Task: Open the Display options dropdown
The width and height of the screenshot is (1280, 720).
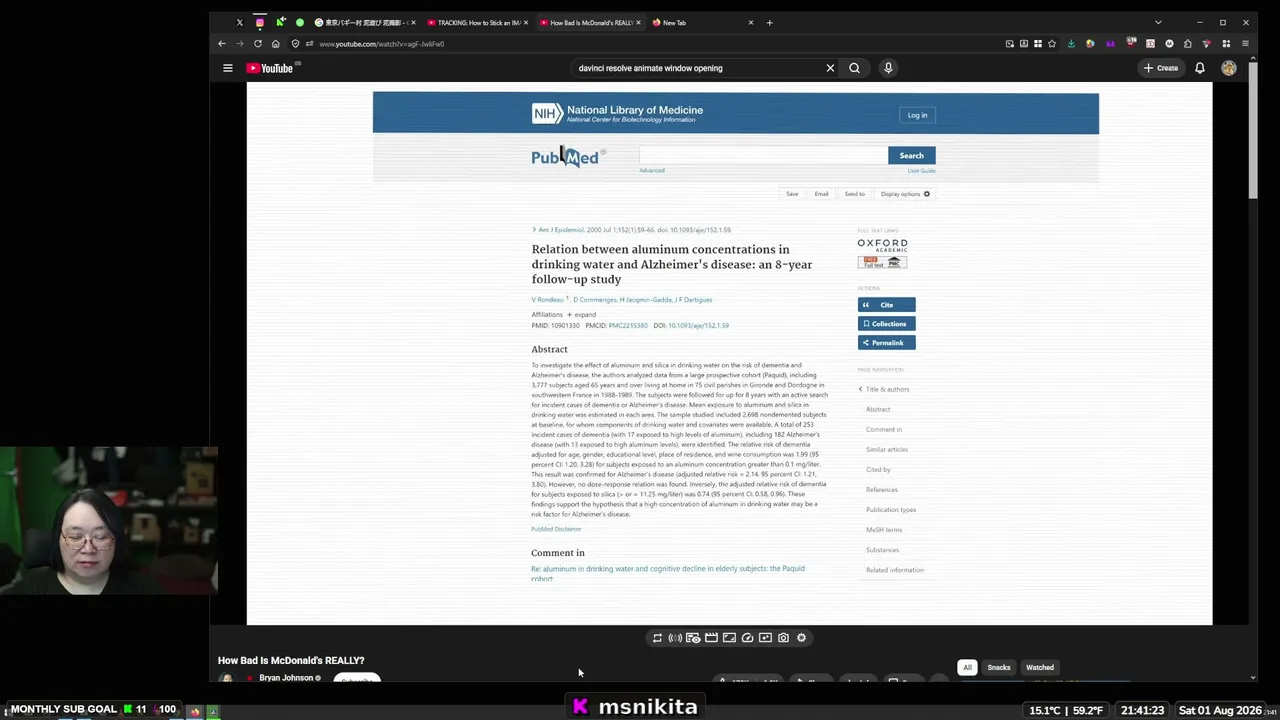Action: point(905,194)
